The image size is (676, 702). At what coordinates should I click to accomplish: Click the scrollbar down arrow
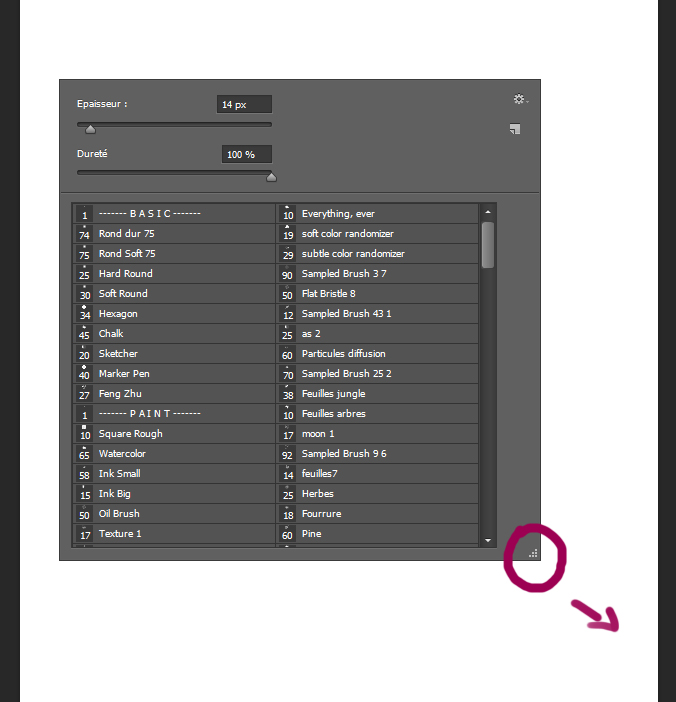pos(488,540)
